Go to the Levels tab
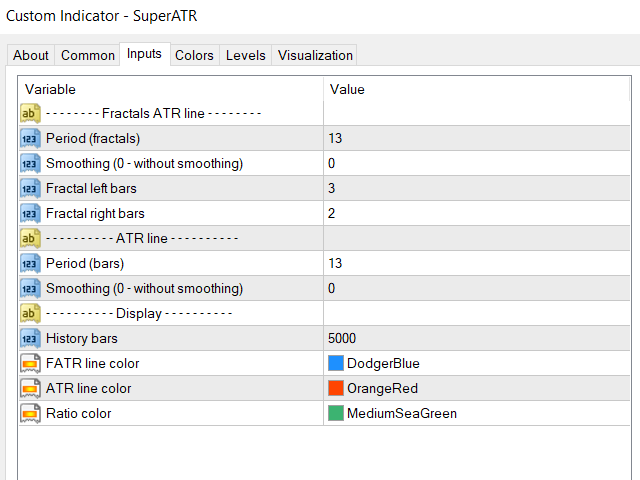 246,55
